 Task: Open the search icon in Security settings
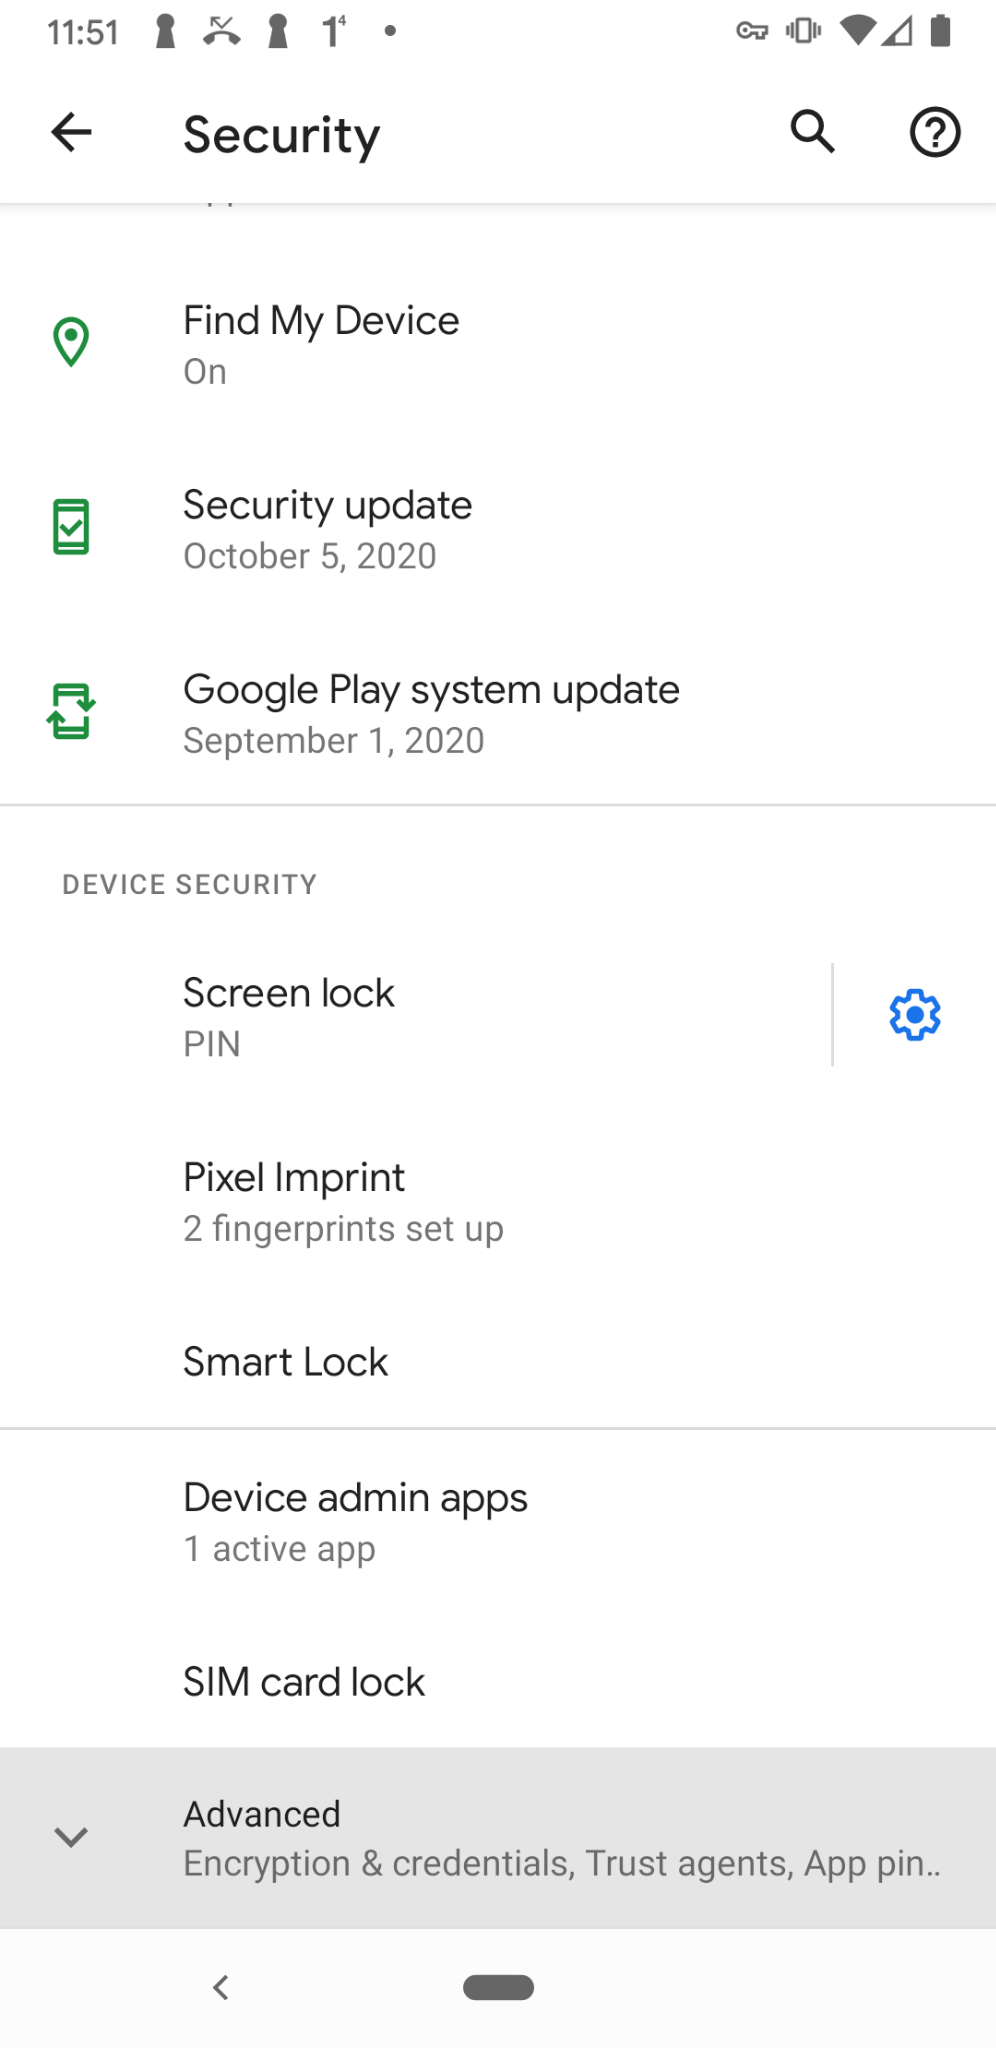(x=811, y=131)
